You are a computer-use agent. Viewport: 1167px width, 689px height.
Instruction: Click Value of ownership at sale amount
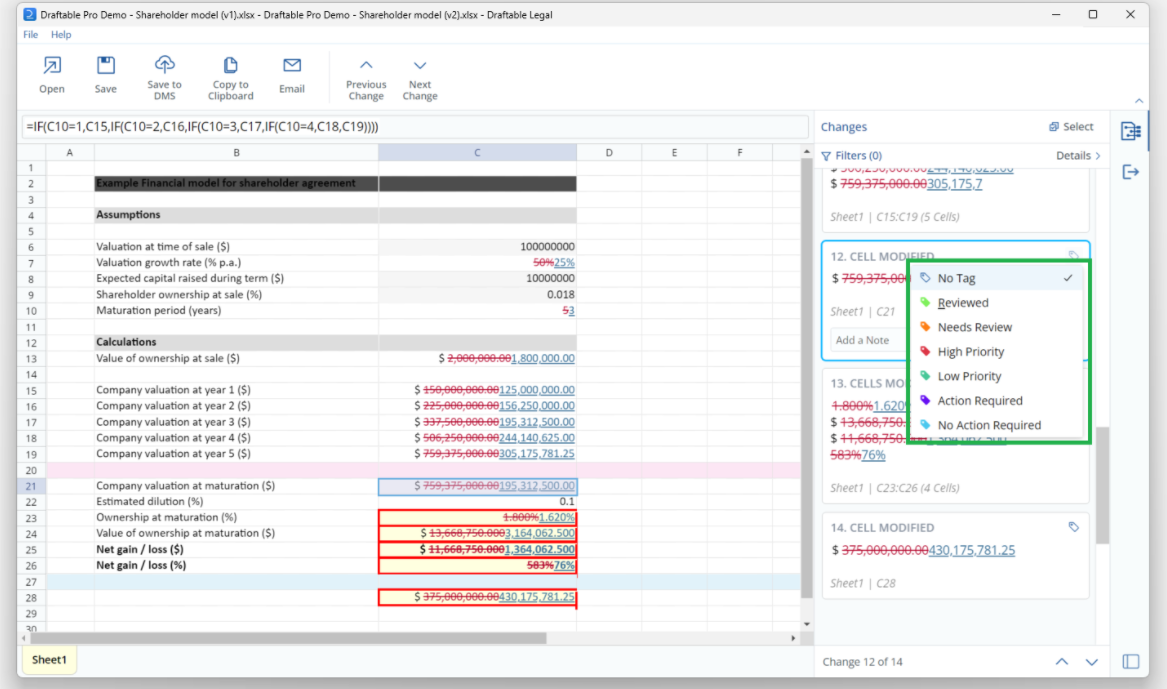click(x=477, y=358)
